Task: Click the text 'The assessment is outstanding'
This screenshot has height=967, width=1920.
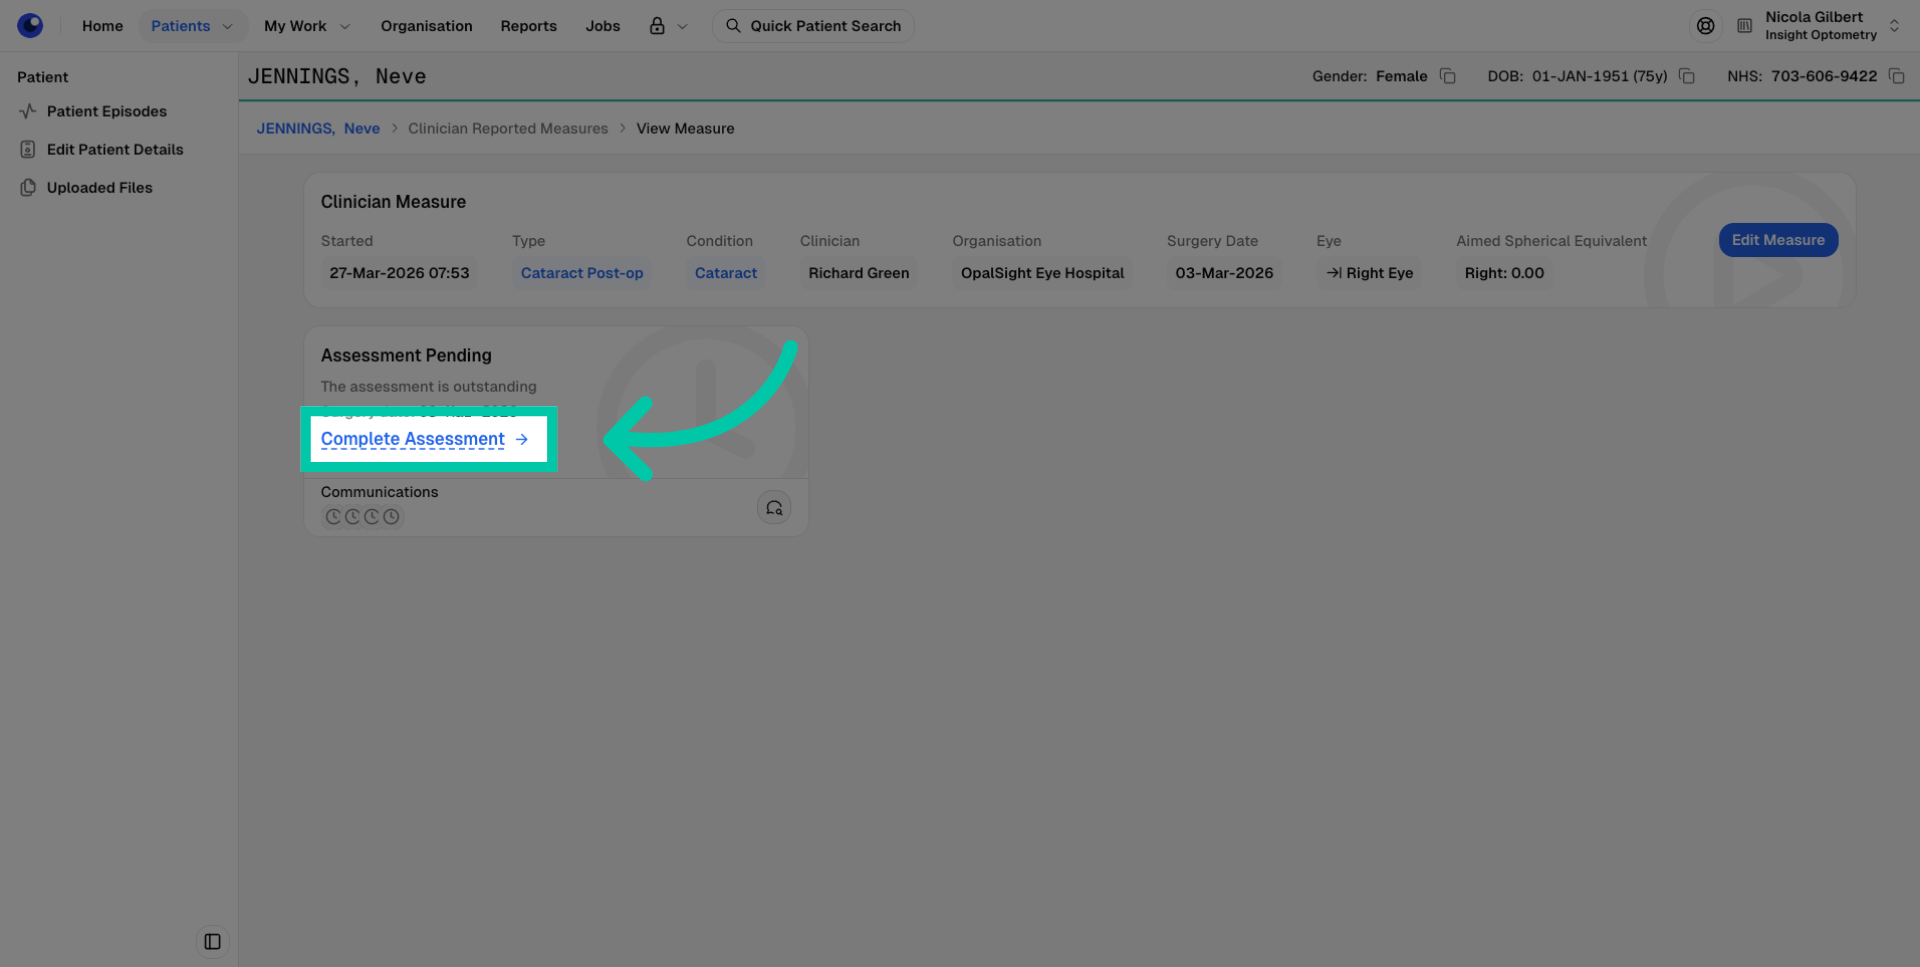Action: point(428,386)
